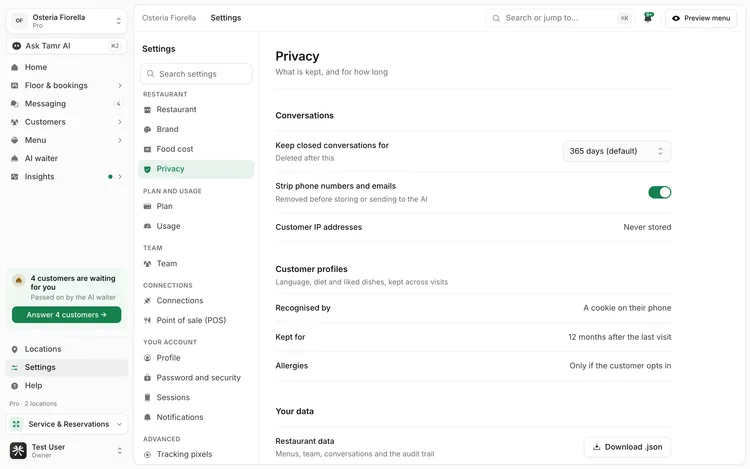Click the Usage gauge icon
Image resolution: width=750 pixels, height=469 pixels.
pyautogui.click(x=147, y=226)
